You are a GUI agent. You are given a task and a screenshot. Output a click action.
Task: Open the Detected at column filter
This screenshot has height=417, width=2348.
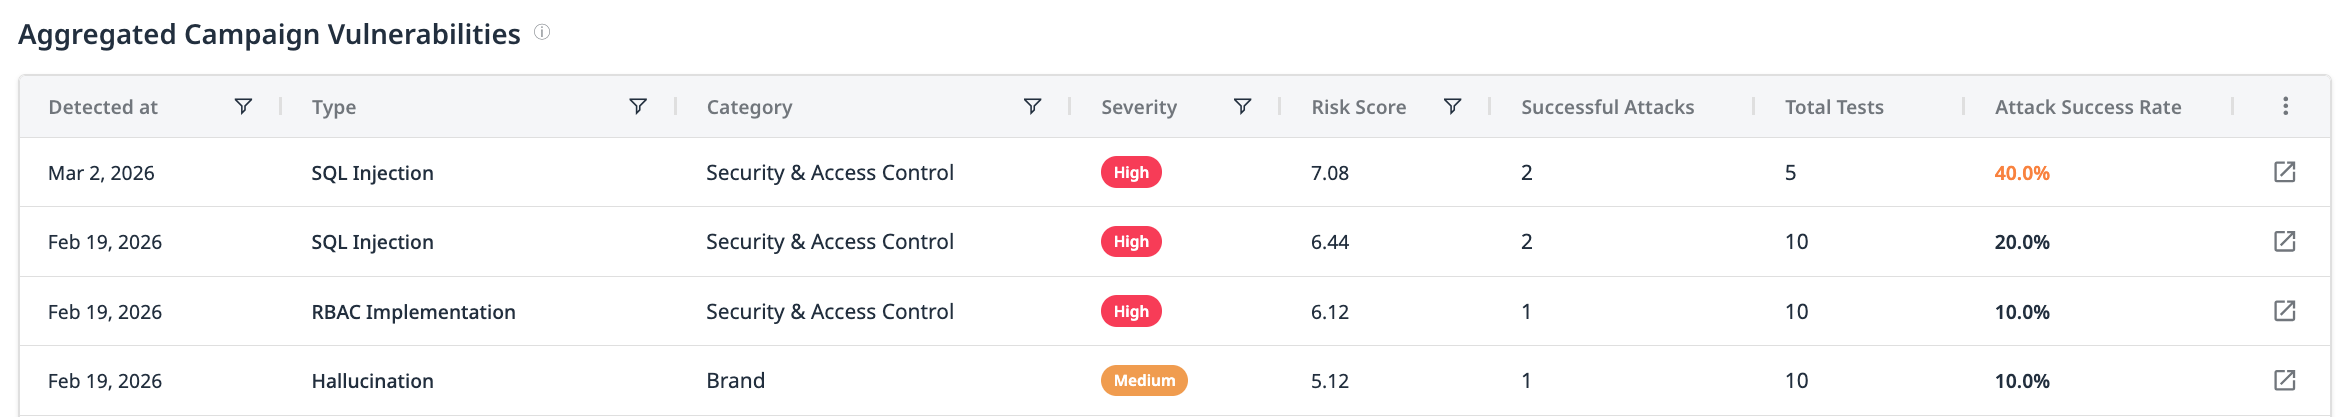tap(243, 106)
